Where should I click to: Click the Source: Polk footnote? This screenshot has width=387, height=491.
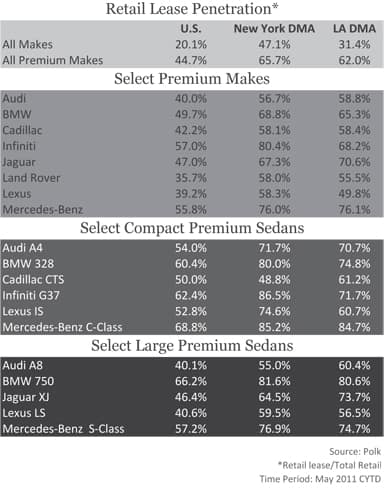point(355,451)
